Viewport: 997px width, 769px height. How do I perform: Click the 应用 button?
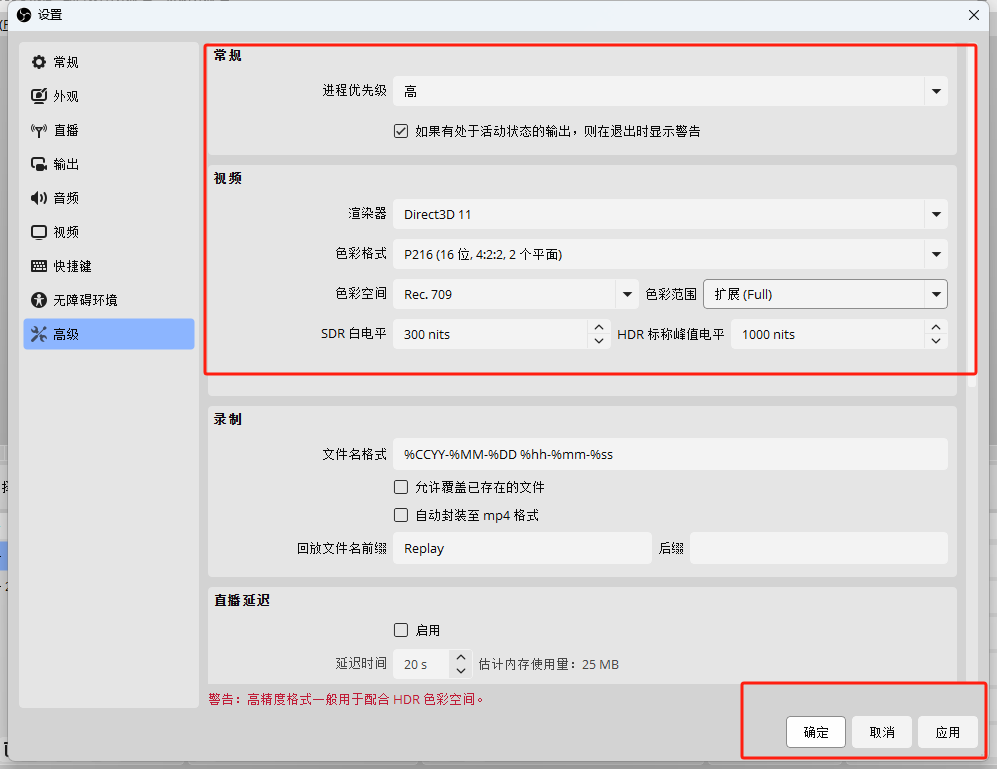point(947,732)
